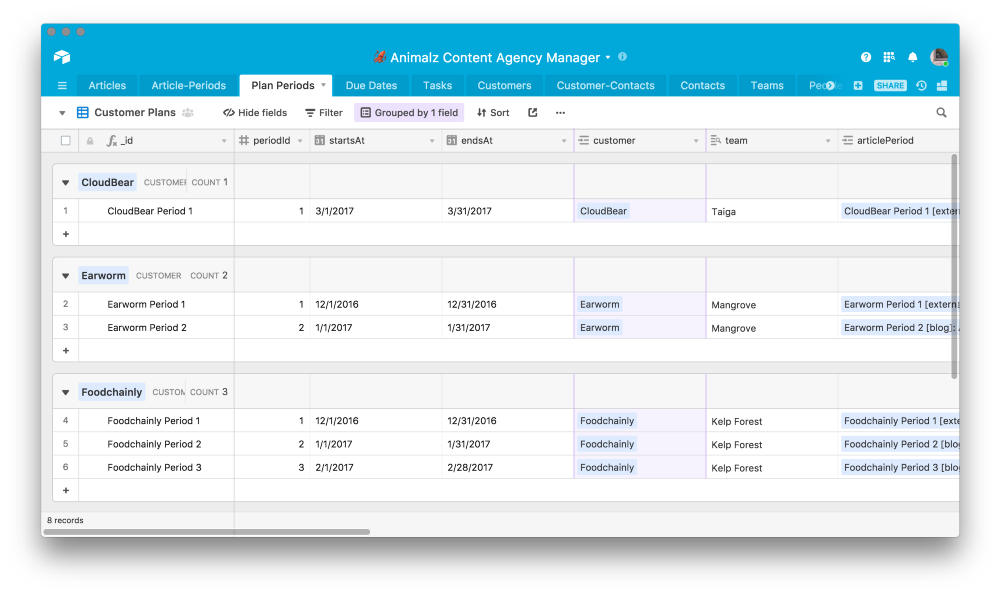Open the tables list hamburger menu
Image resolution: width=1000 pixels, height=595 pixels.
click(x=62, y=85)
